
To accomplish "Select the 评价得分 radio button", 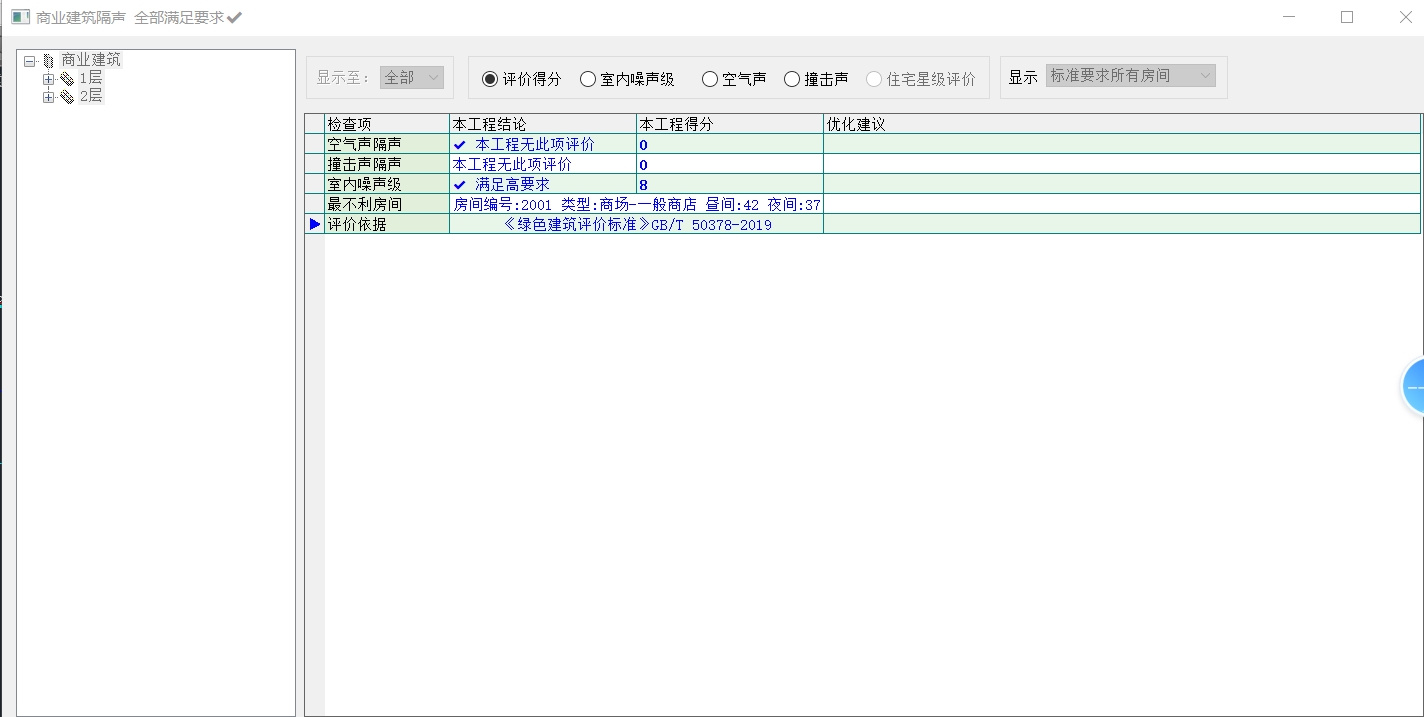I will (490, 79).
